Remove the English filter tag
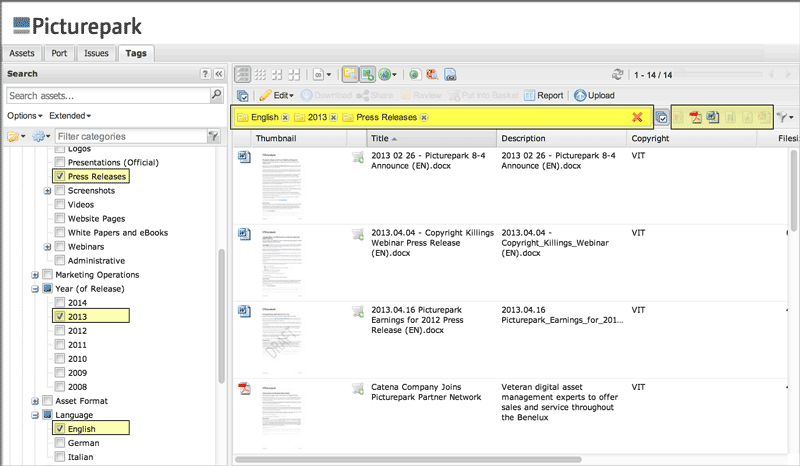This screenshot has height=466, width=800. click(x=285, y=117)
